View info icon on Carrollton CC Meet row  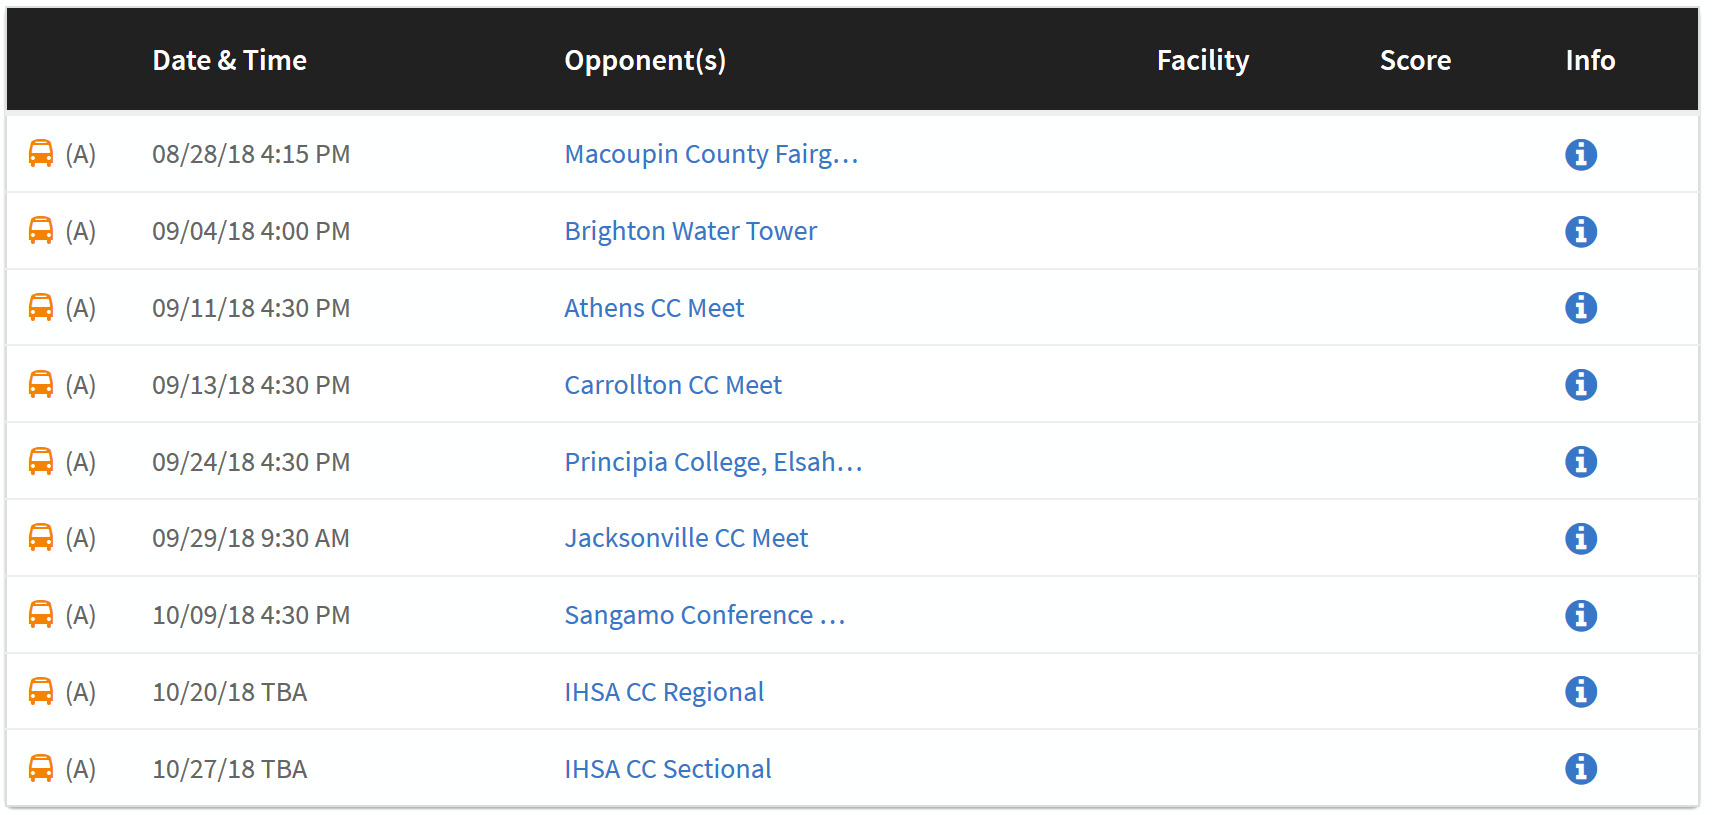click(x=1580, y=385)
